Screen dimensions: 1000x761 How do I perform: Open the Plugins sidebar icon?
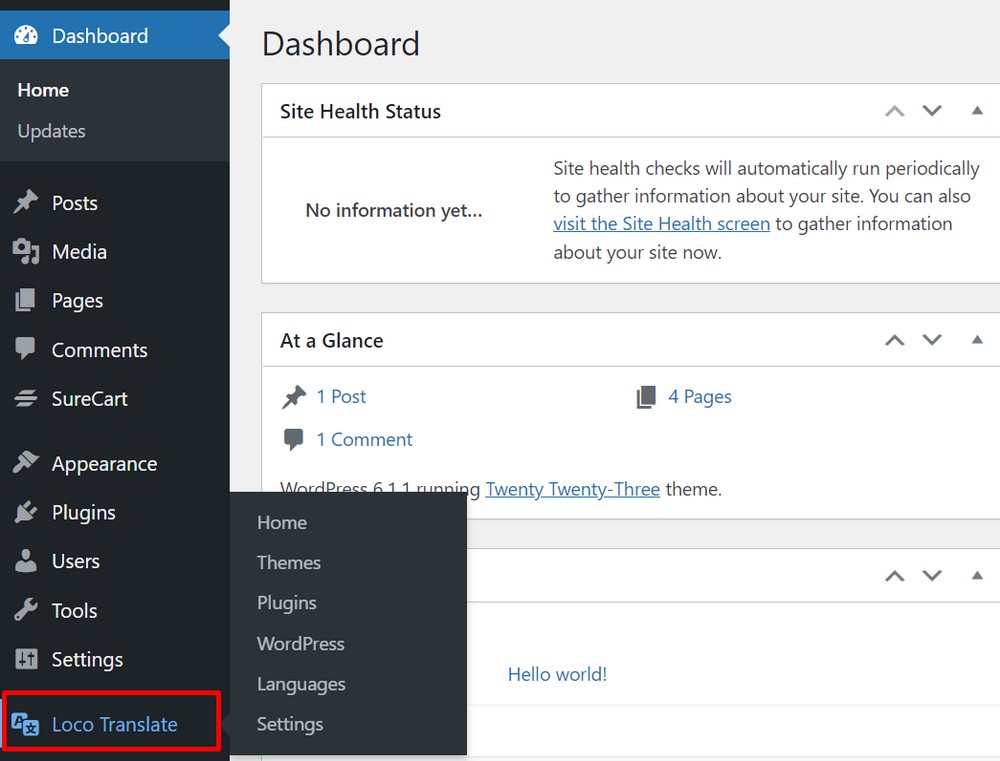[26, 512]
